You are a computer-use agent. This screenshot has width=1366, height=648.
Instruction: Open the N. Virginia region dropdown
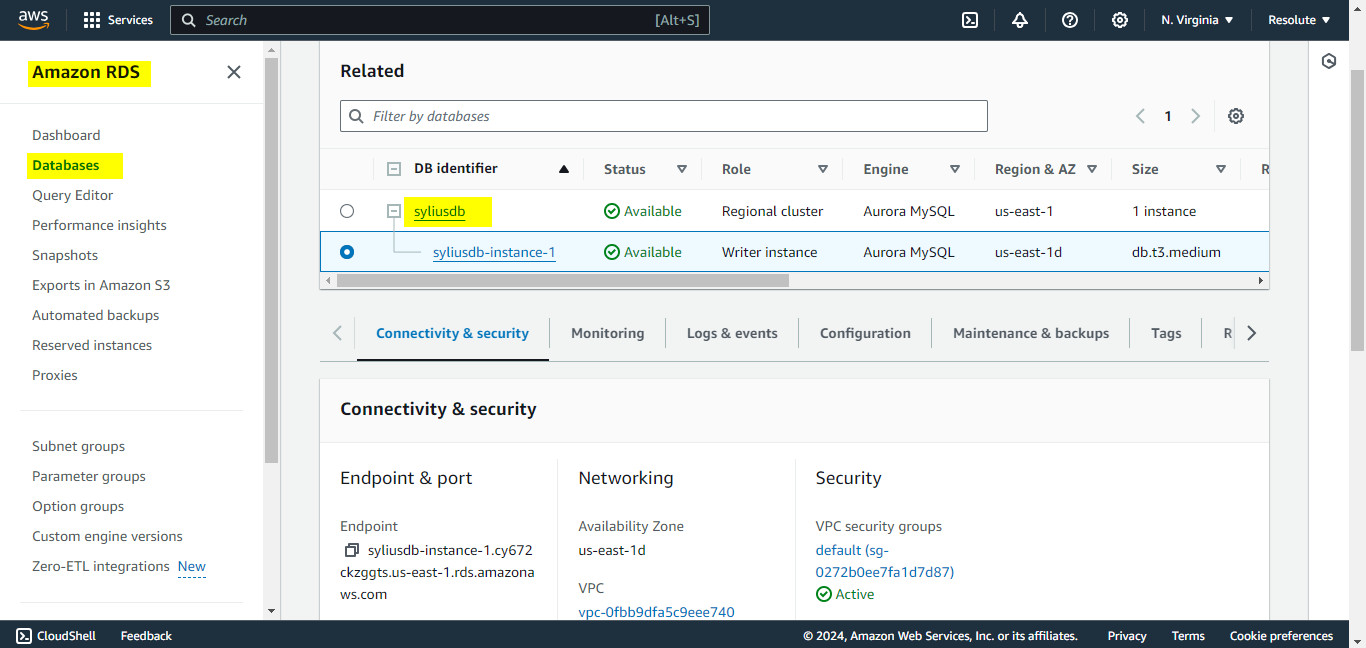point(1197,20)
